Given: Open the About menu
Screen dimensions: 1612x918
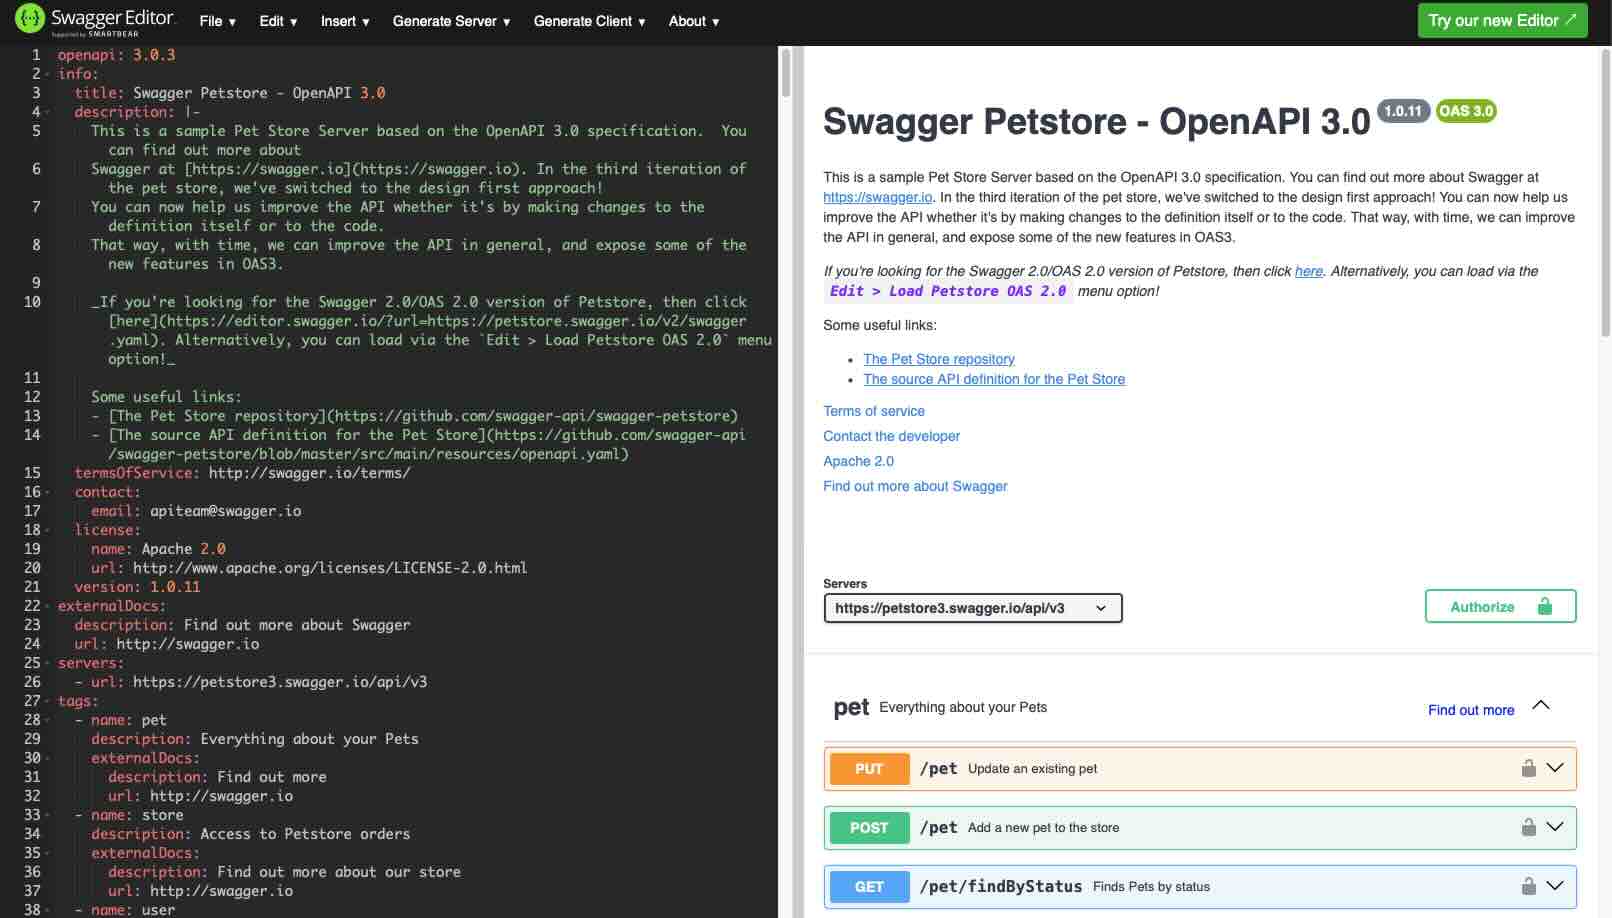Looking at the screenshot, I should coord(694,21).
